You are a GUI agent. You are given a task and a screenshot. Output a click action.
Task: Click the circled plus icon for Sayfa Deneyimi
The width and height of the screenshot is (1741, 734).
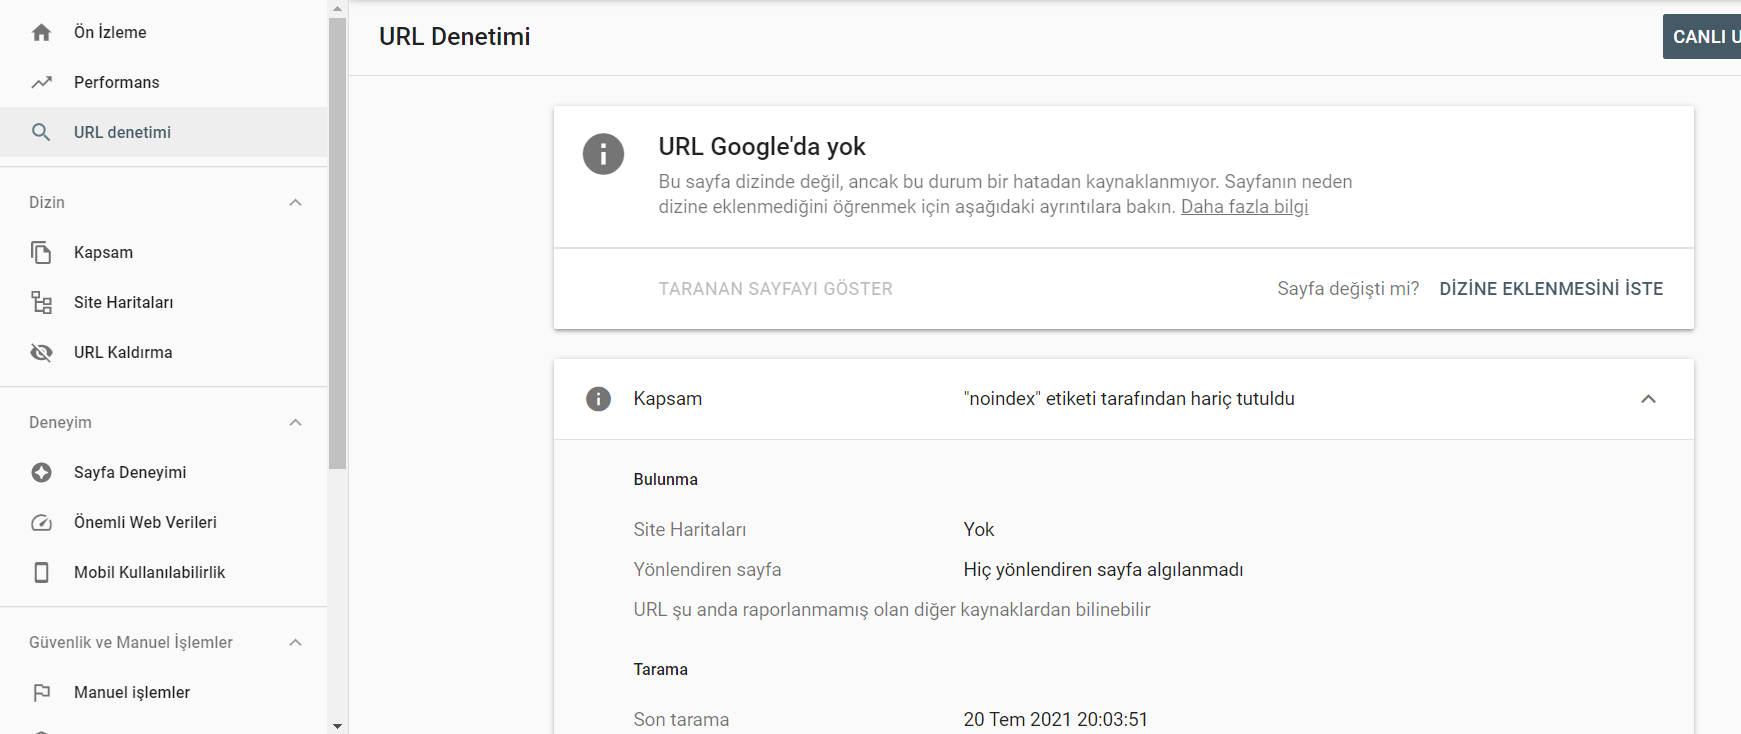(41, 472)
